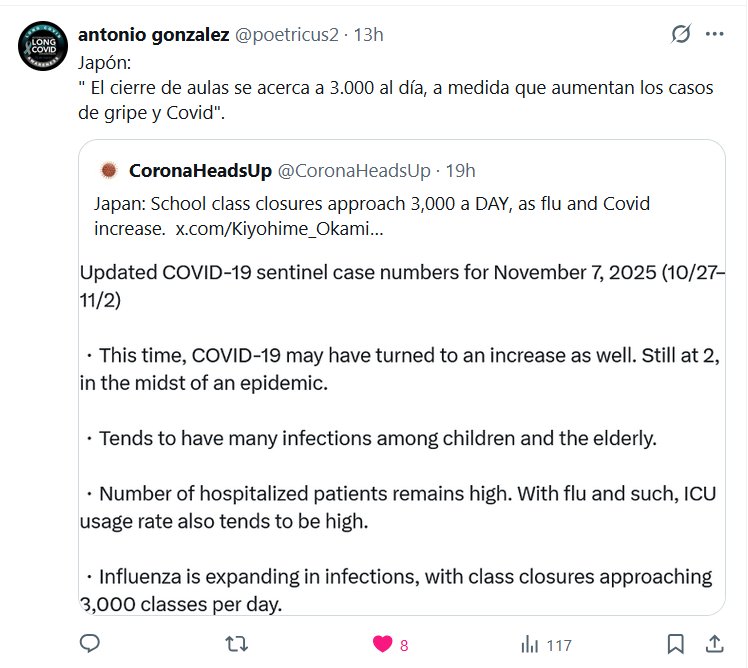This screenshot has height=668, width=748.
Task: Repost this tweet using the retweet icon
Action: [235, 643]
